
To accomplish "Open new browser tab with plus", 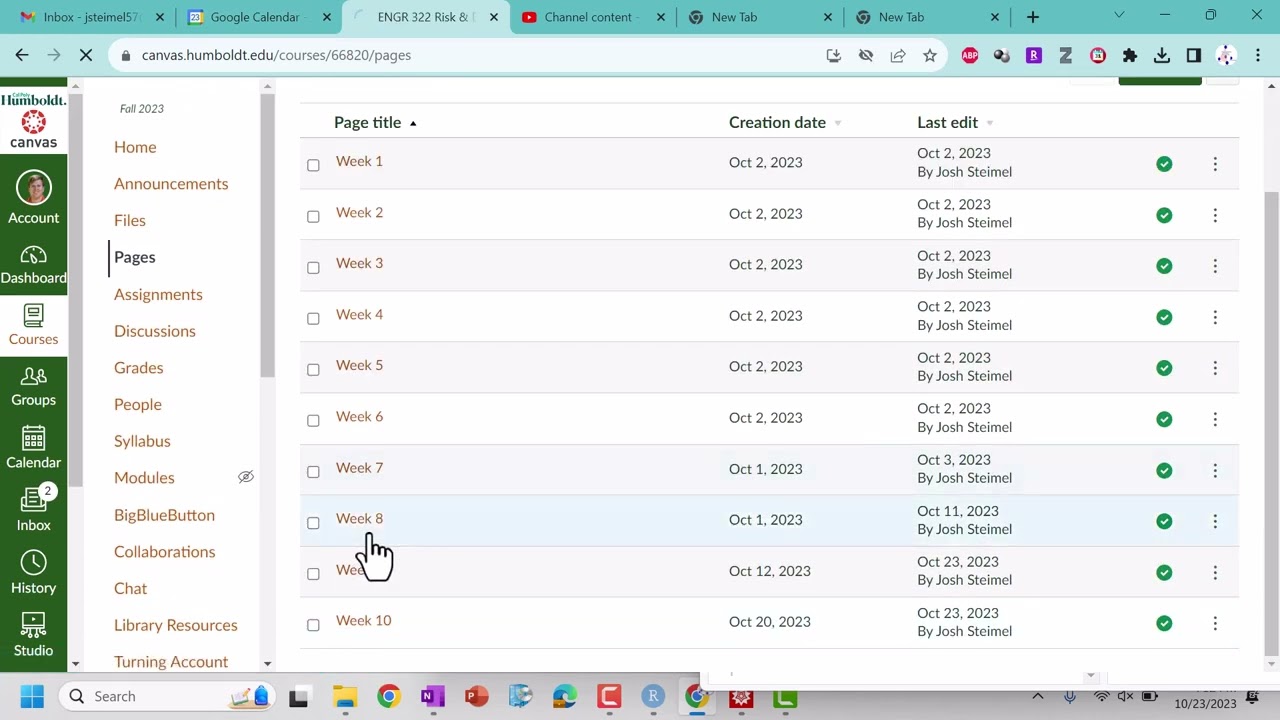I will [1033, 17].
